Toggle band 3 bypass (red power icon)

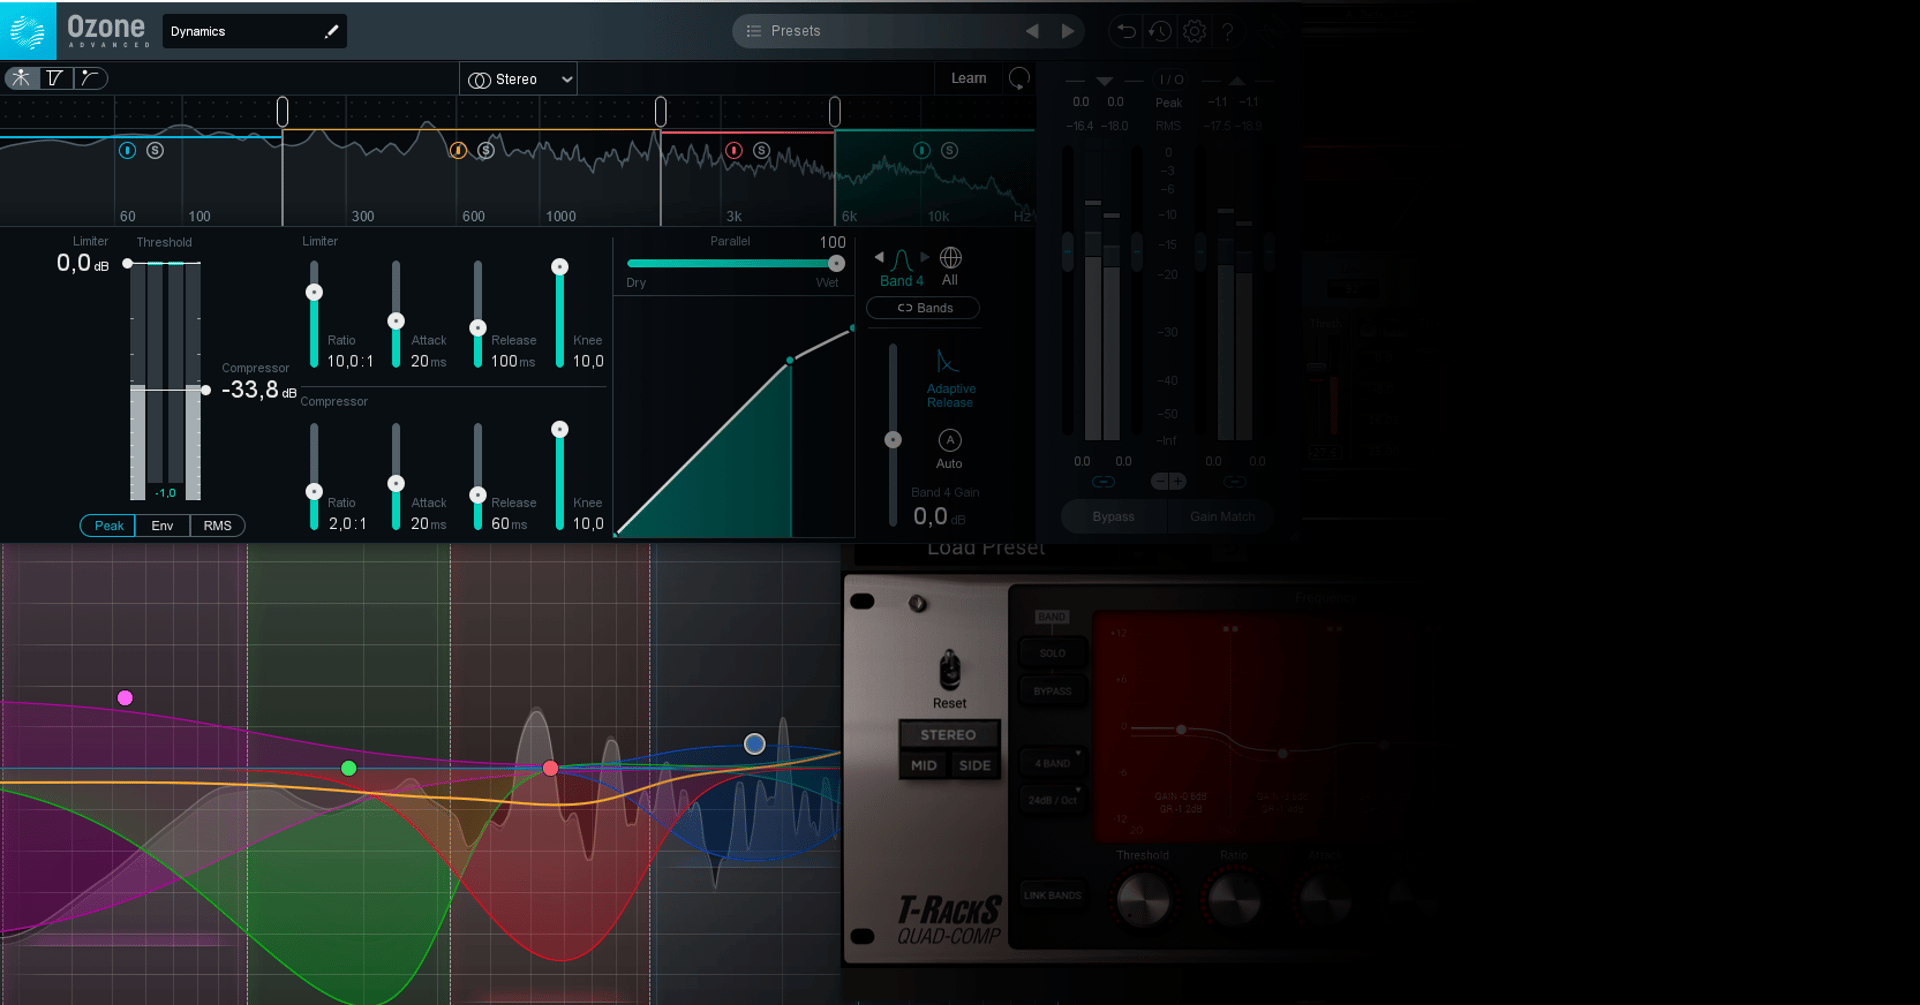734,150
